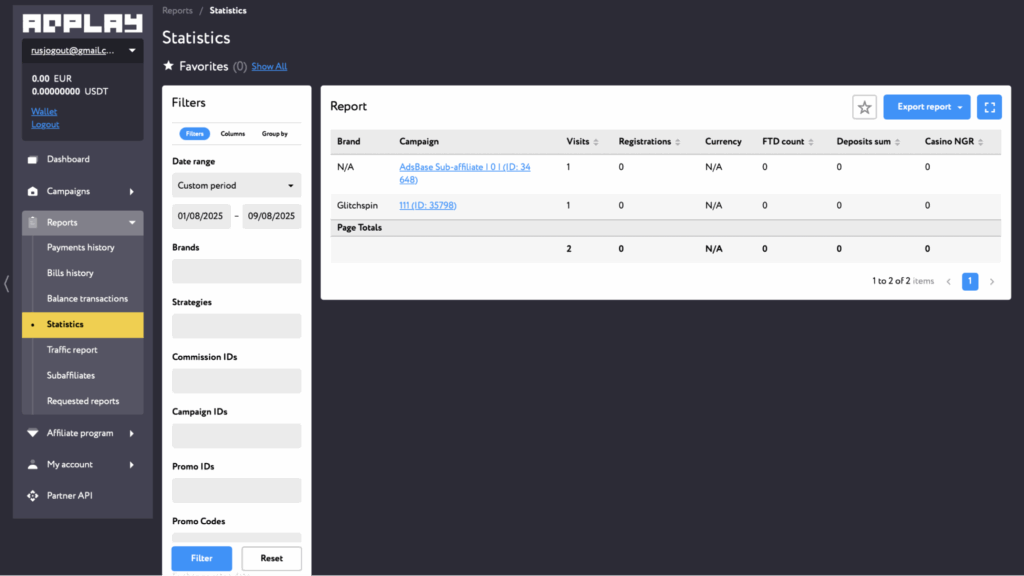Click the Brands filter input field
The width and height of the screenshot is (1024, 576).
click(236, 271)
